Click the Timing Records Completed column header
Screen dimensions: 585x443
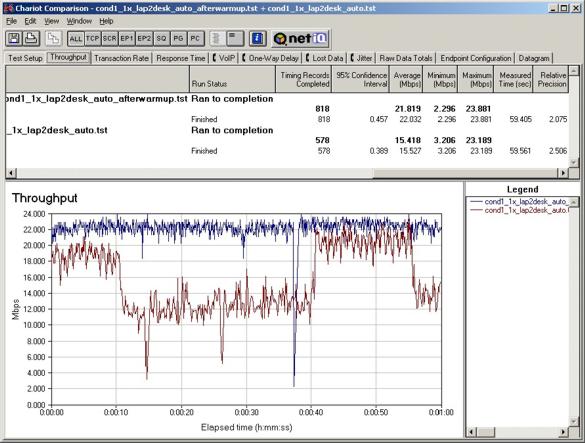(304, 79)
